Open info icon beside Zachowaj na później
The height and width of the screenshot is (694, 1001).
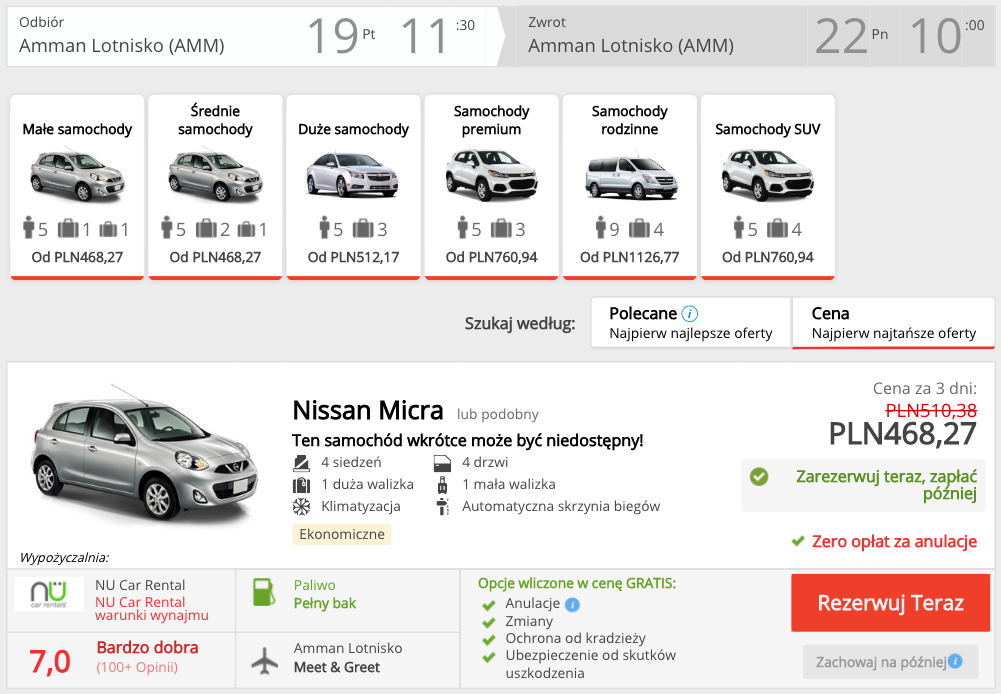(x=955, y=661)
